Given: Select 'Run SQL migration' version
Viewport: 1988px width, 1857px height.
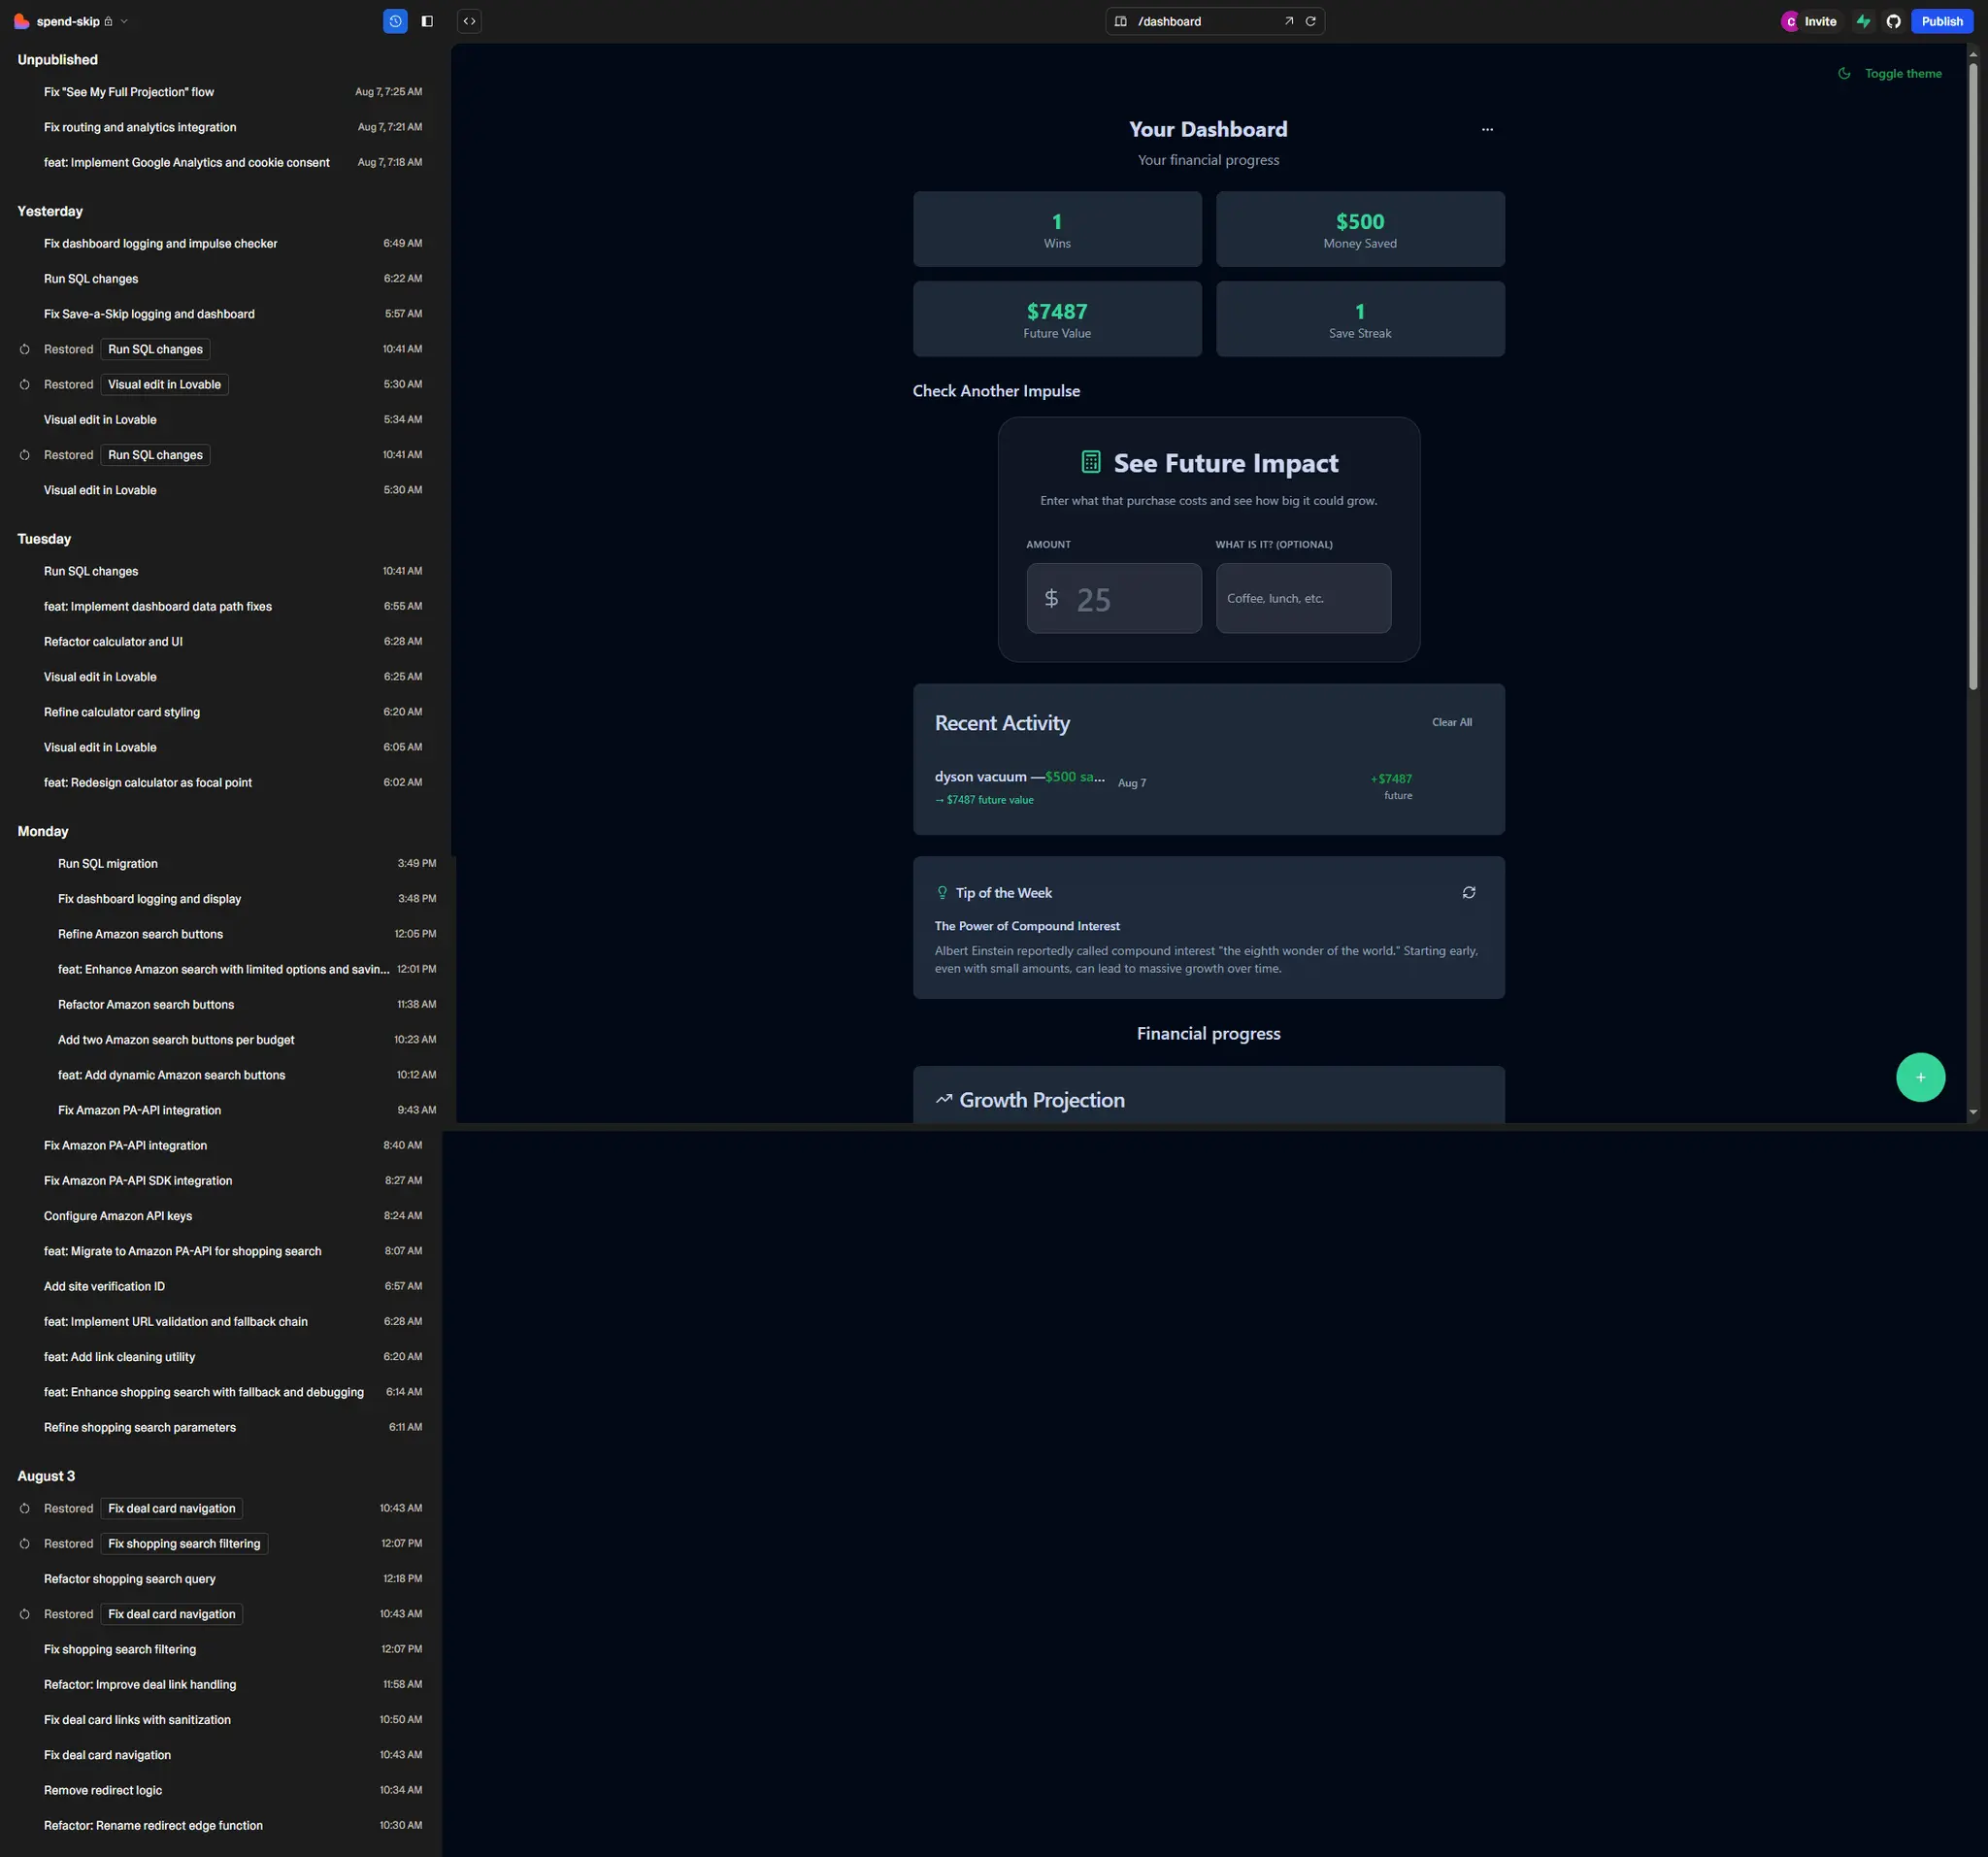Looking at the screenshot, I should pos(235,863).
